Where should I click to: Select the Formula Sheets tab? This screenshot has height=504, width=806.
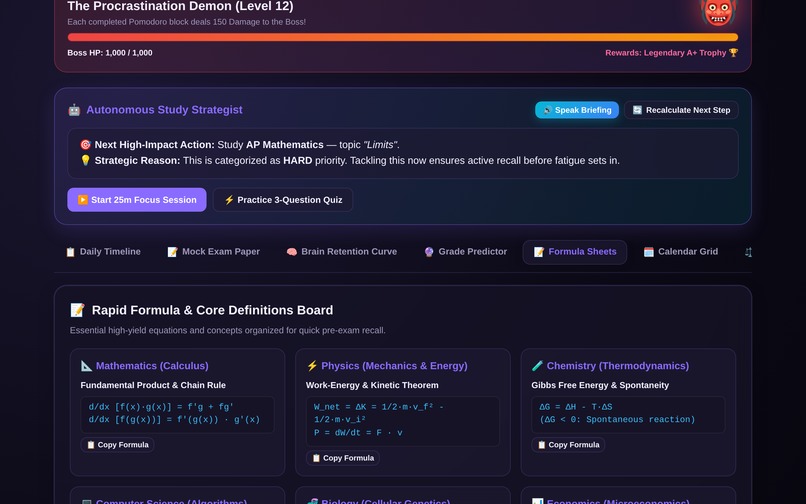(x=575, y=252)
